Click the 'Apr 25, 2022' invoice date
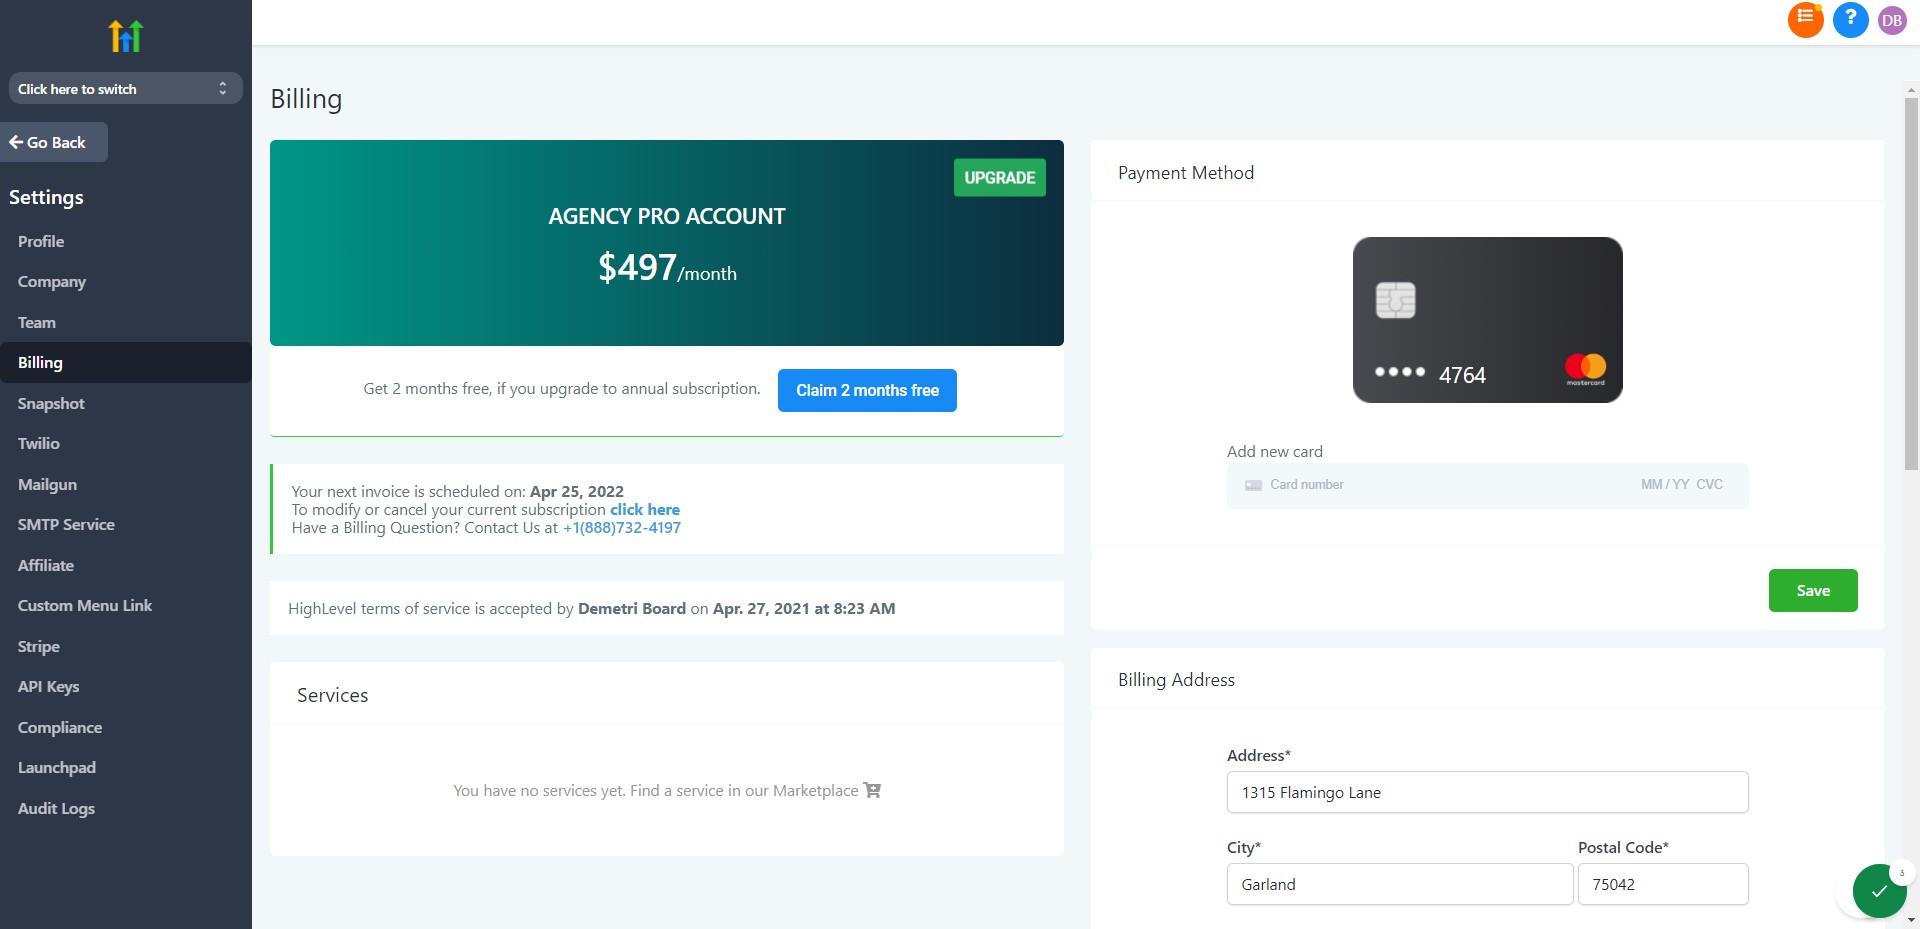 coord(577,491)
